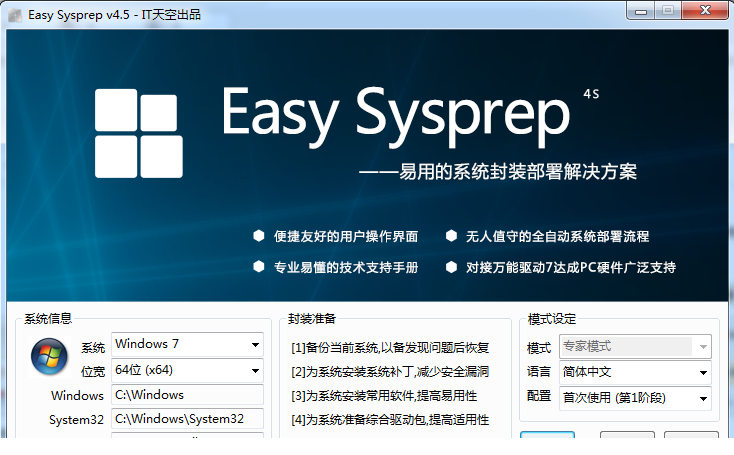Select list item [4]为系统准备综合驱动包
734x455 pixels.
pos(389,420)
